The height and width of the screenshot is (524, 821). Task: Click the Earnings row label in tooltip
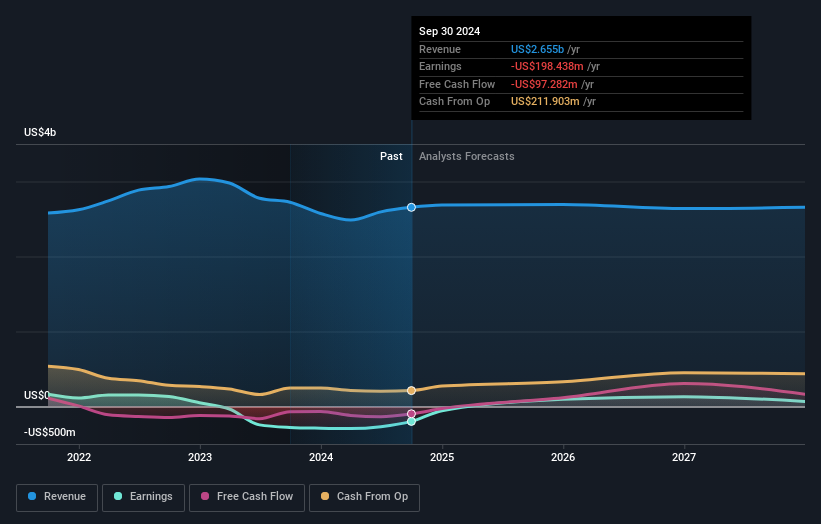[x=440, y=66]
